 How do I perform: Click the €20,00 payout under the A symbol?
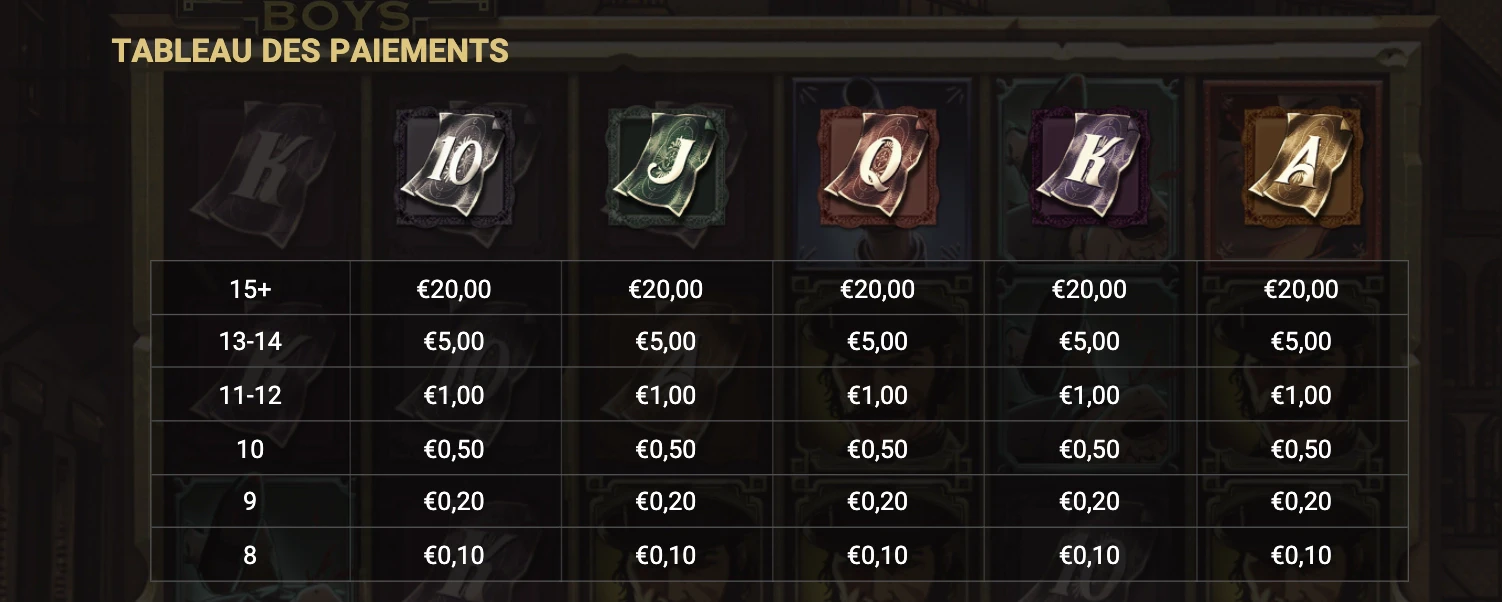1301,289
